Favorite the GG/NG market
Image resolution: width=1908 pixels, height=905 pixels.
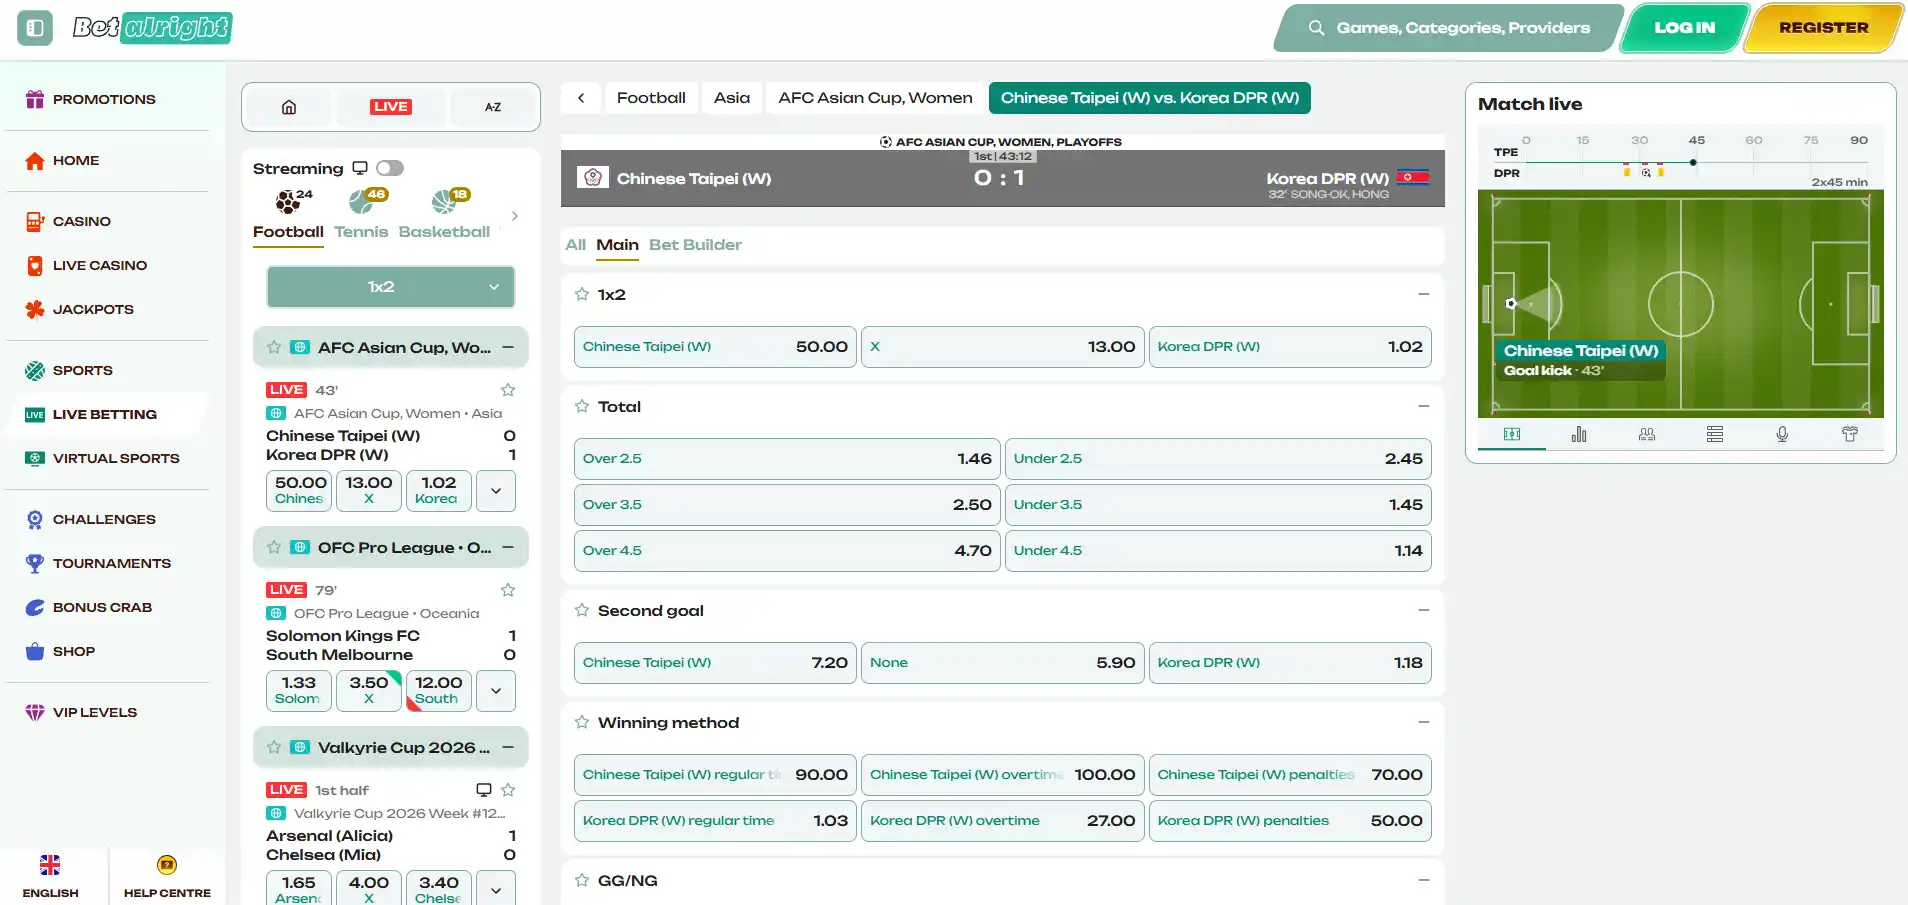click(582, 880)
